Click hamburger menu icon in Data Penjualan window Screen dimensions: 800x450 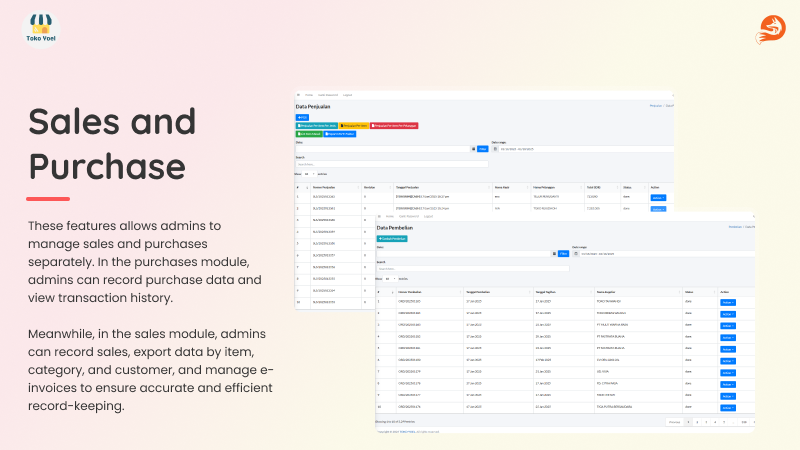298,94
